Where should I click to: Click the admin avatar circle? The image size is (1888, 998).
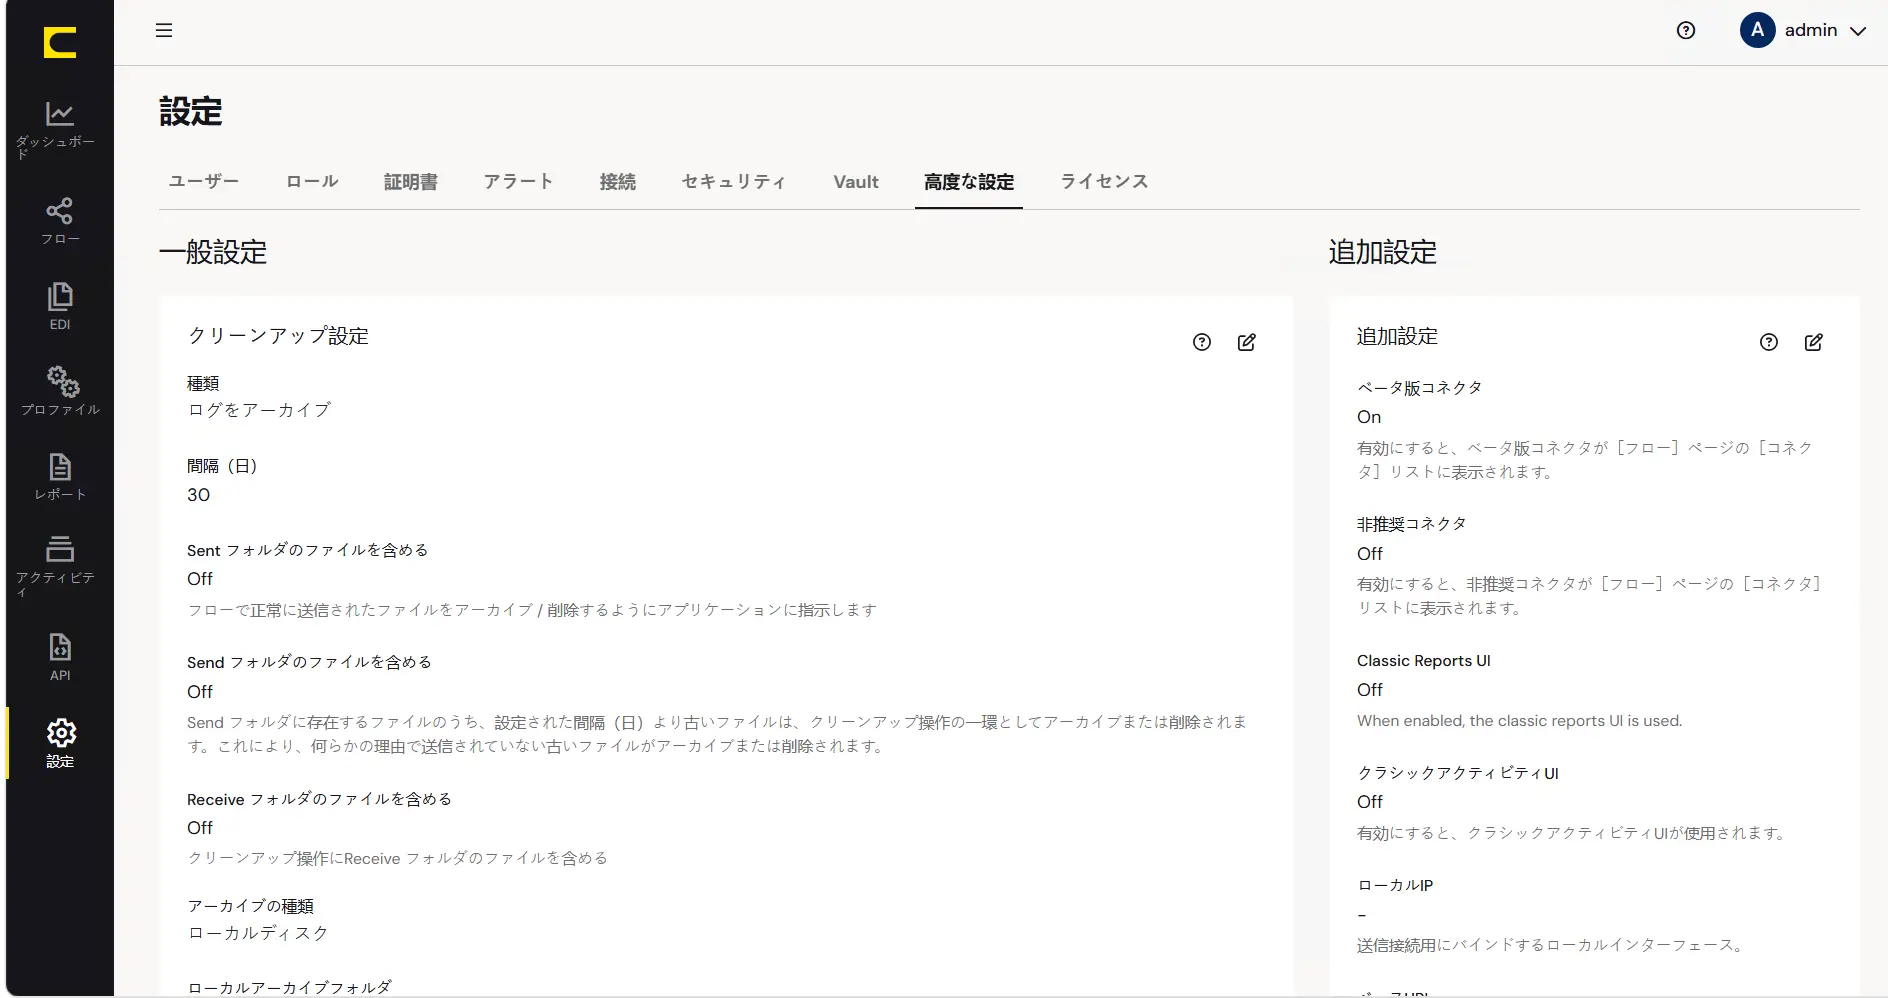pos(1757,30)
